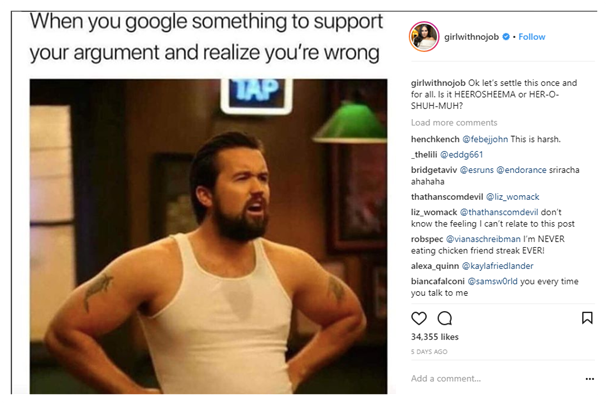Like the post with the heart icon

point(419,318)
